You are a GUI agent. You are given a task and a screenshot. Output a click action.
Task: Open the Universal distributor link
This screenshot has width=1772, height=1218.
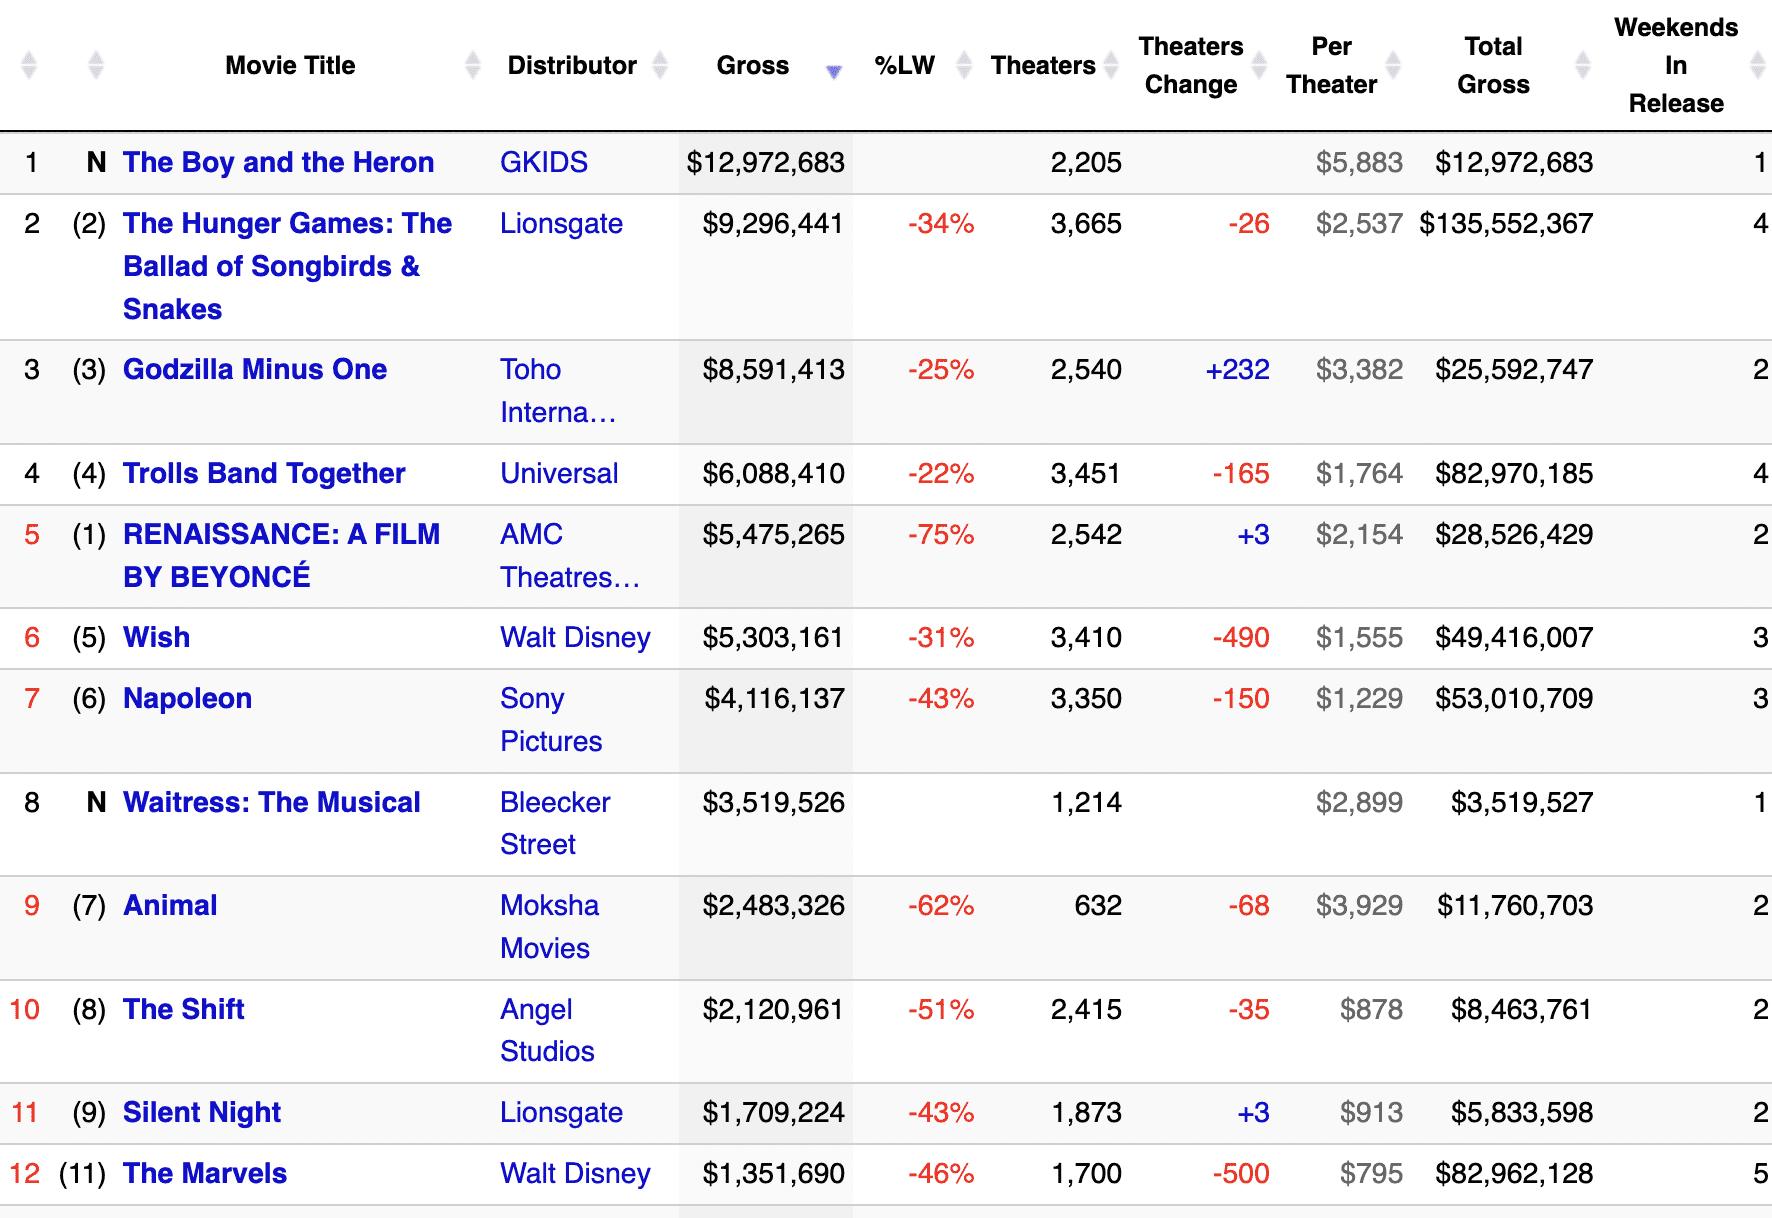(559, 473)
